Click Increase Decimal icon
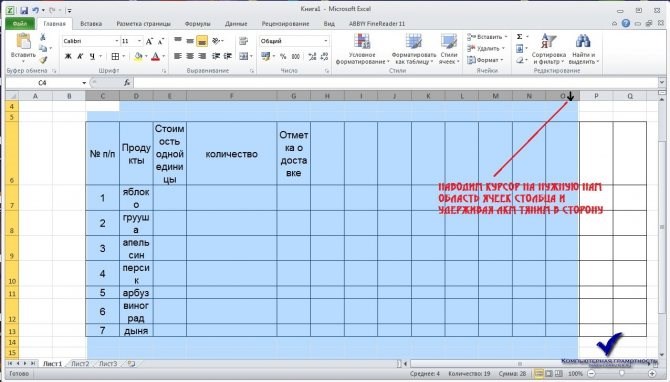 pyautogui.click(x=312, y=56)
